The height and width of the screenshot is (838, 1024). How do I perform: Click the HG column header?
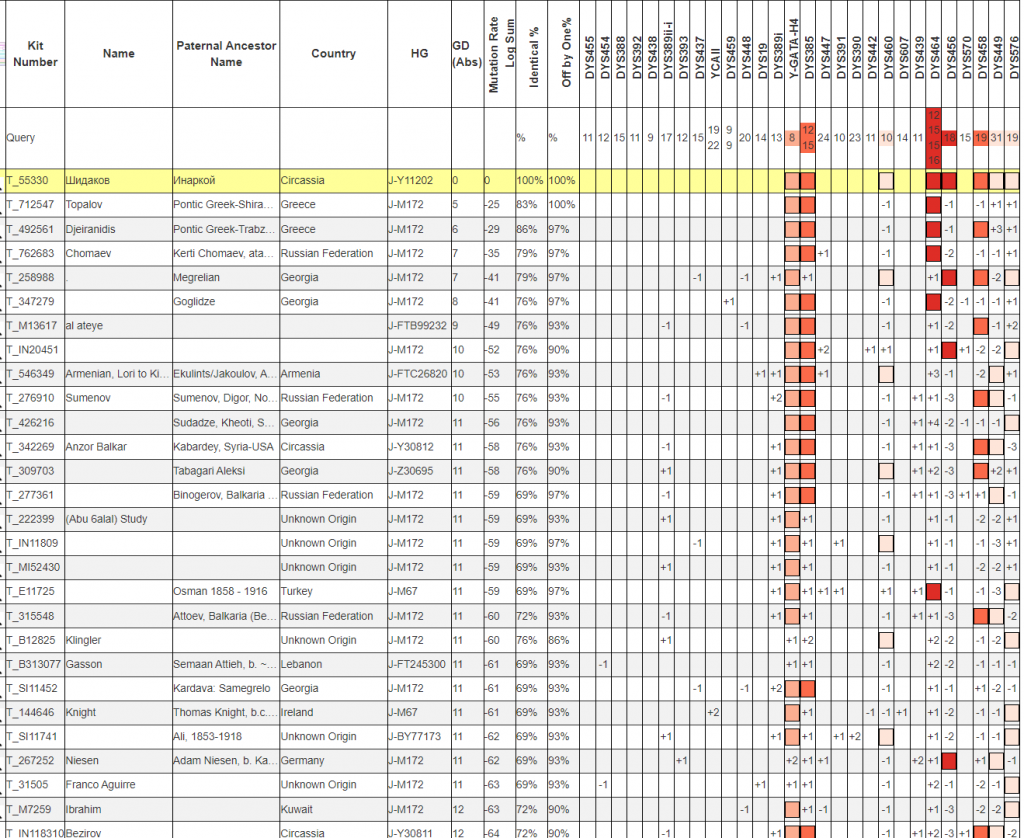tap(419, 54)
